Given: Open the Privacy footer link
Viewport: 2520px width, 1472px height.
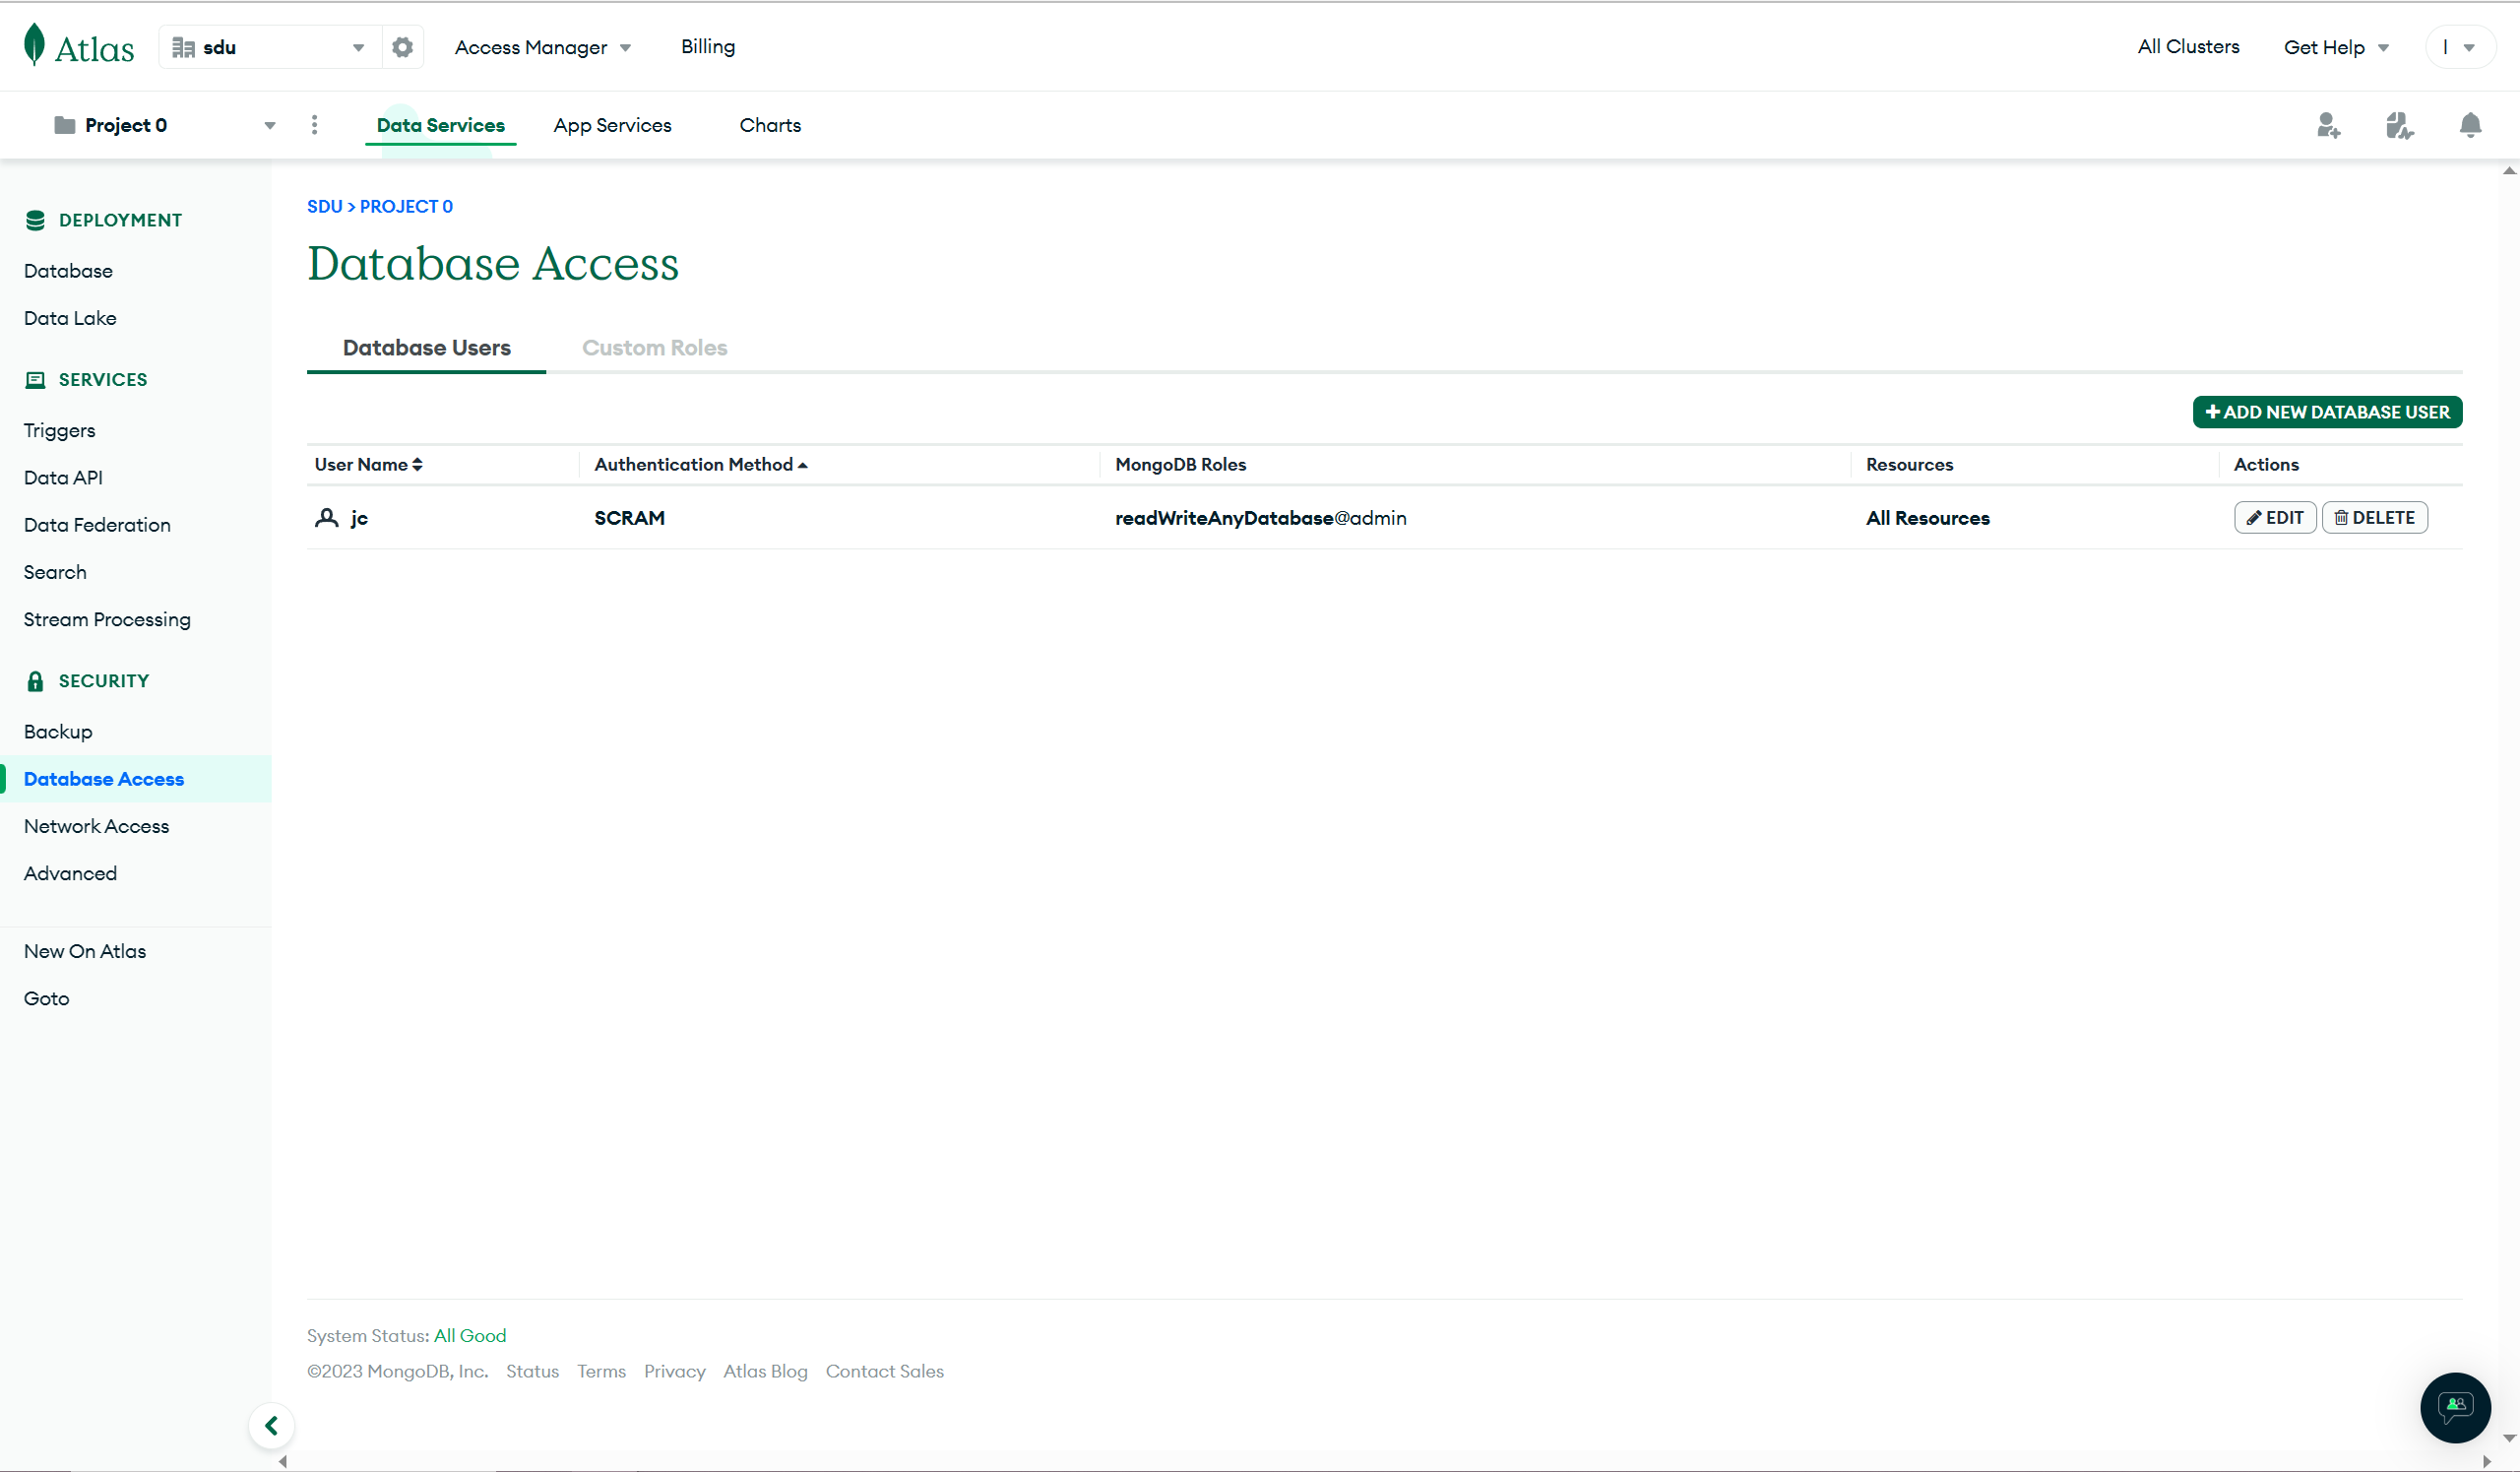Looking at the screenshot, I should click(x=674, y=1371).
